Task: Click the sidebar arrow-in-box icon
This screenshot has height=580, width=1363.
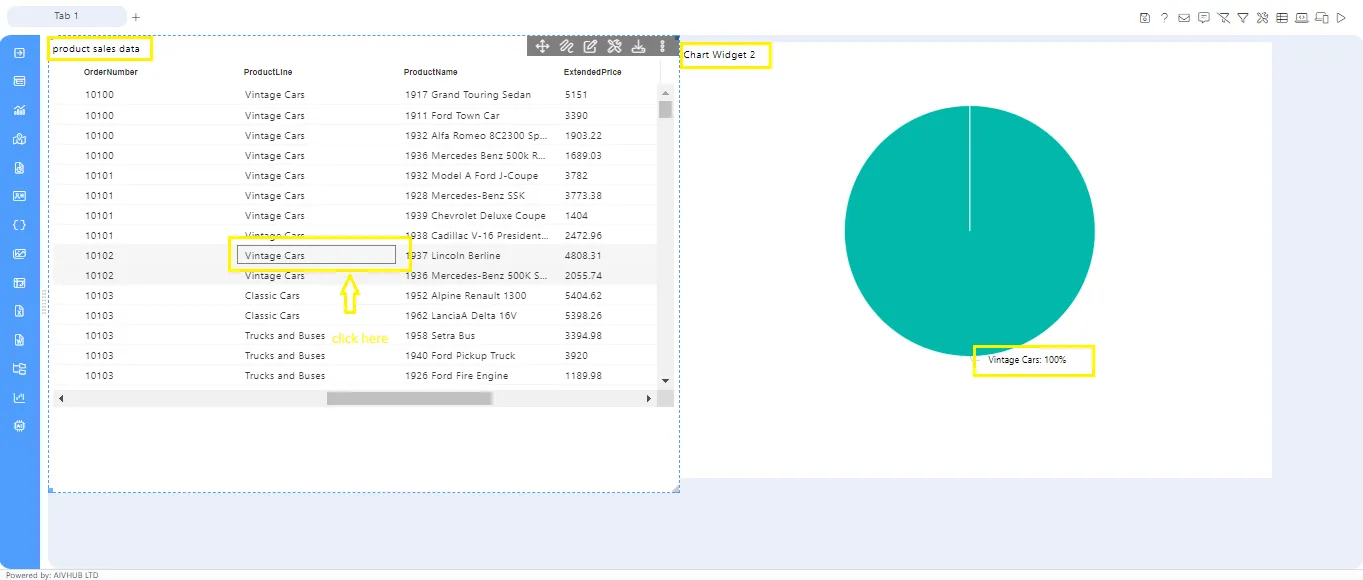Action: [19, 53]
